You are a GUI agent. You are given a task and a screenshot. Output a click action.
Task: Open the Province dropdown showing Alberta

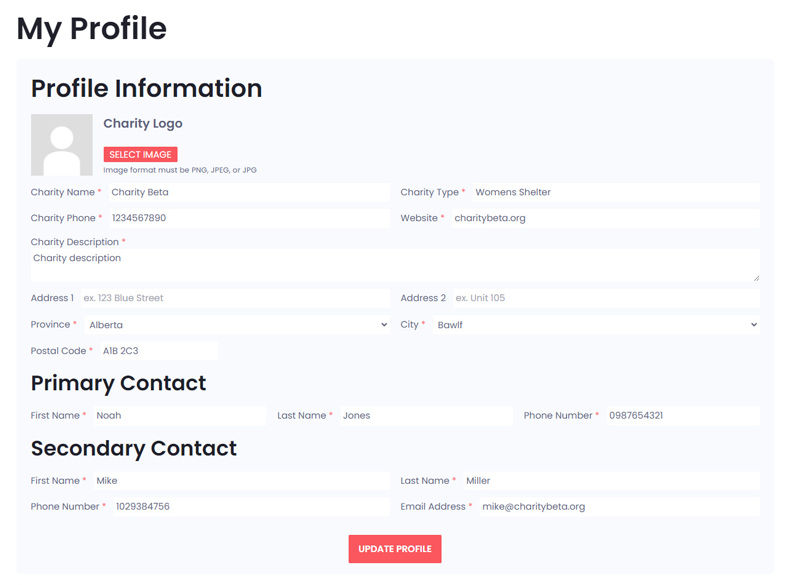[237, 325]
